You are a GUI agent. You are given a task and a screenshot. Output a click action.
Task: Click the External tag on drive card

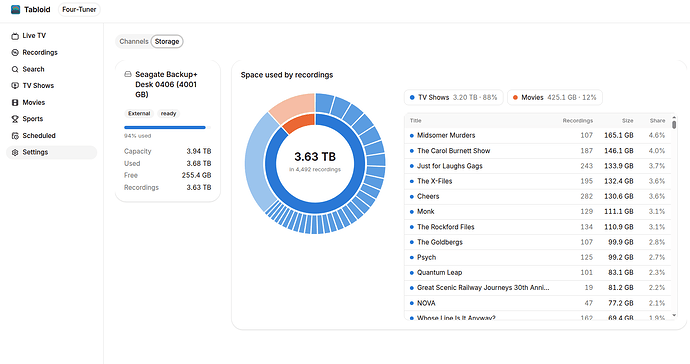pyautogui.click(x=139, y=114)
